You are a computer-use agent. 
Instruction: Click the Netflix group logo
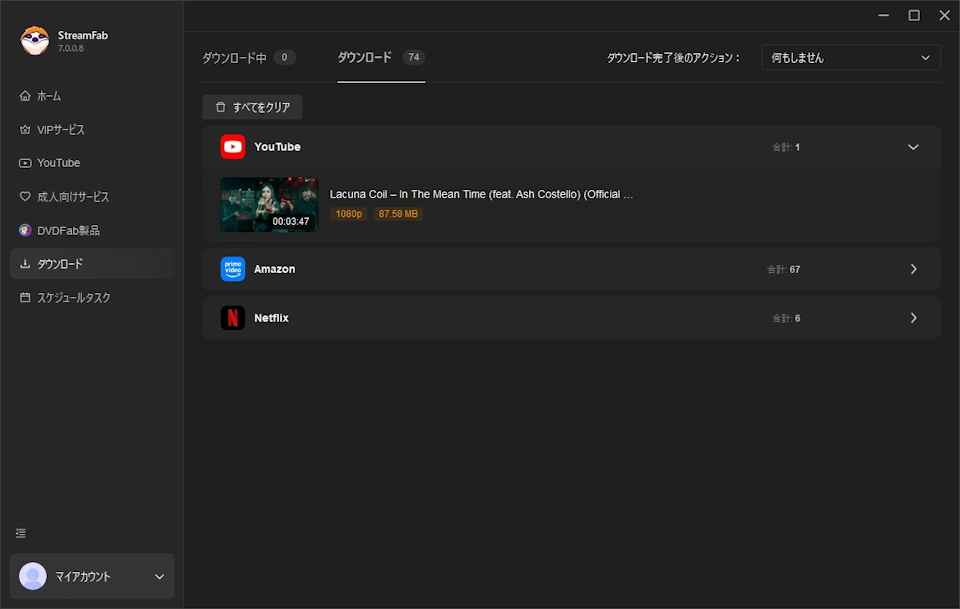point(233,318)
